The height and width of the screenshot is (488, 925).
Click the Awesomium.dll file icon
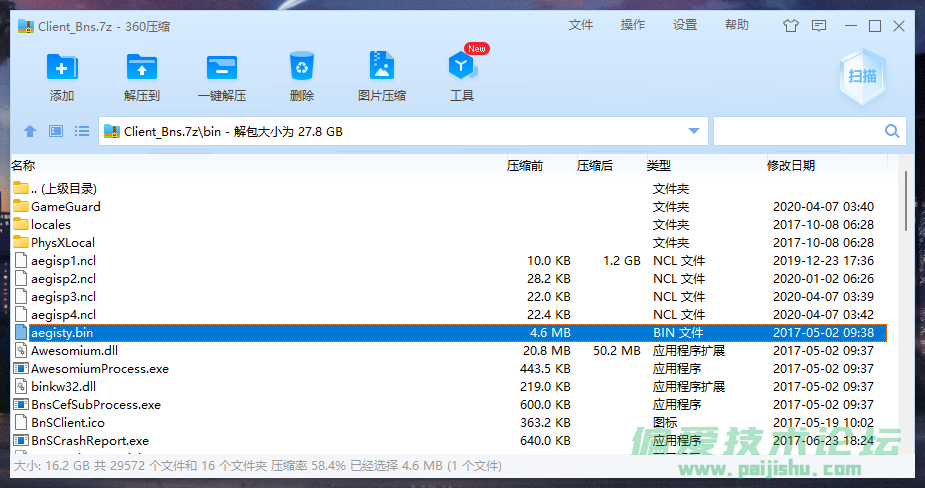coord(21,351)
